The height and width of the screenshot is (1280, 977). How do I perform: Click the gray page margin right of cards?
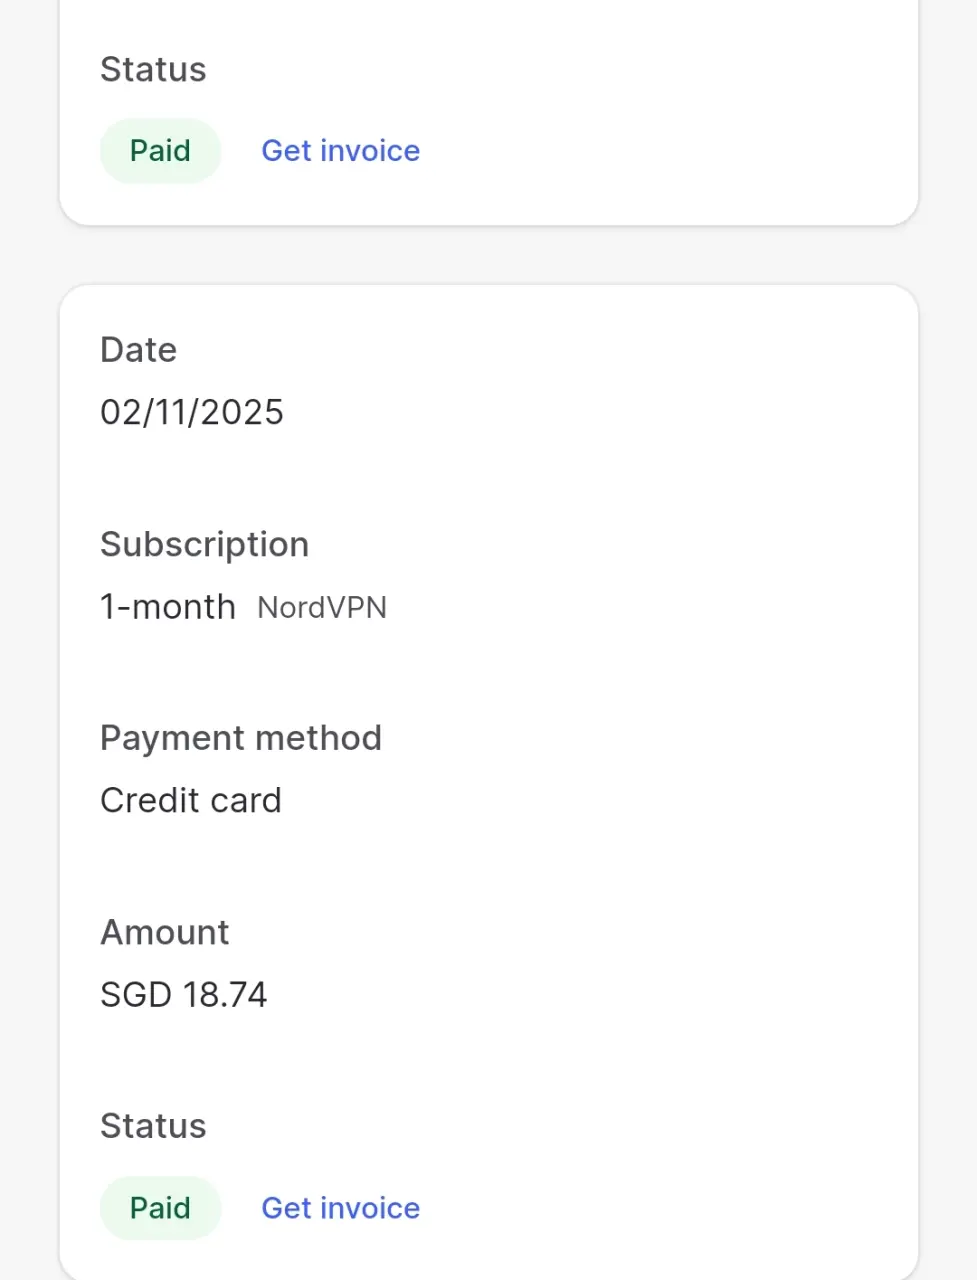coord(948,640)
